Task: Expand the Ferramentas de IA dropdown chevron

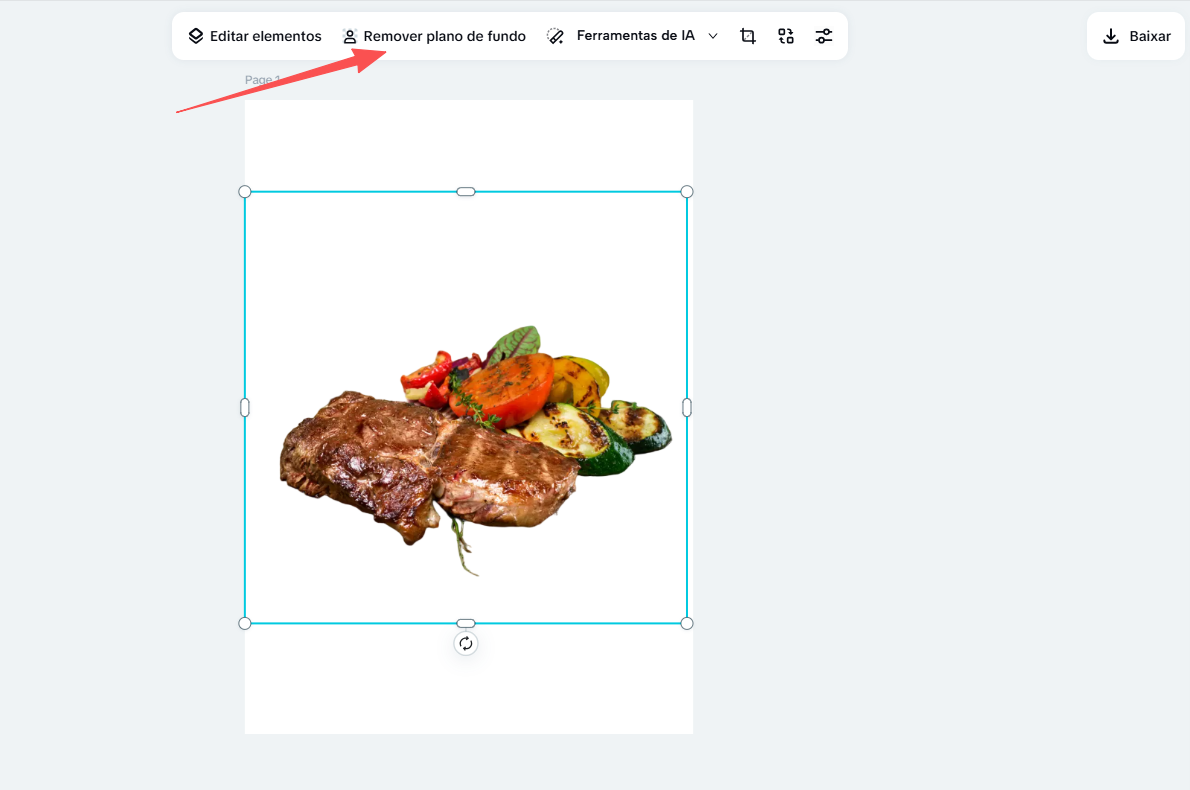Action: 713,35
